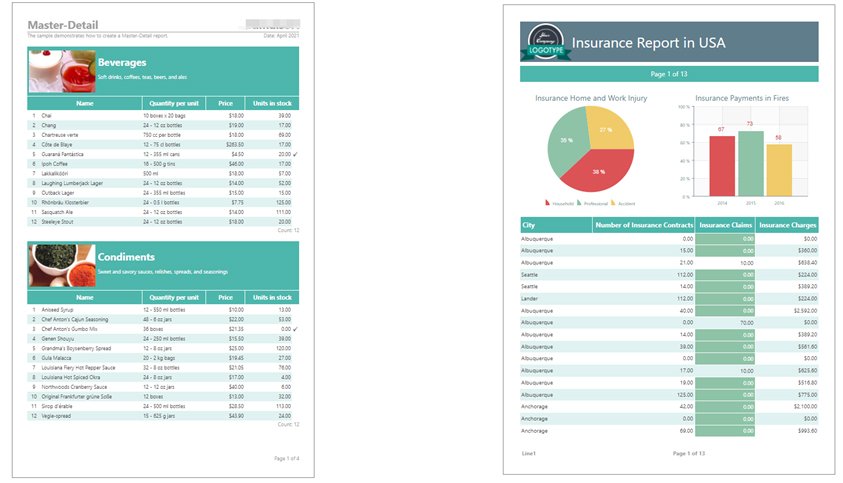This screenshot has width=843, height=483.
Task: Click the Insurance Claims column header
Action: (x=726, y=225)
